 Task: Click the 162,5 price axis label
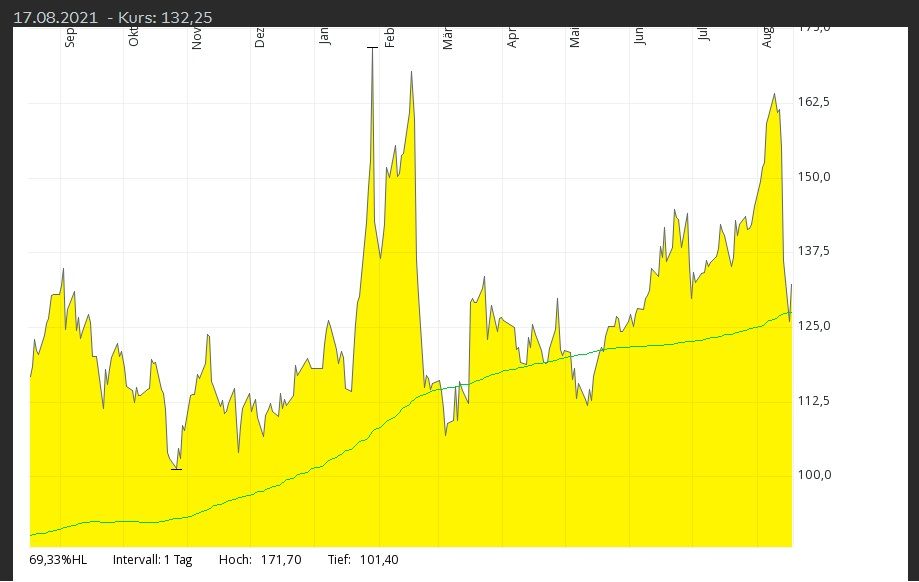(x=813, y=102)
